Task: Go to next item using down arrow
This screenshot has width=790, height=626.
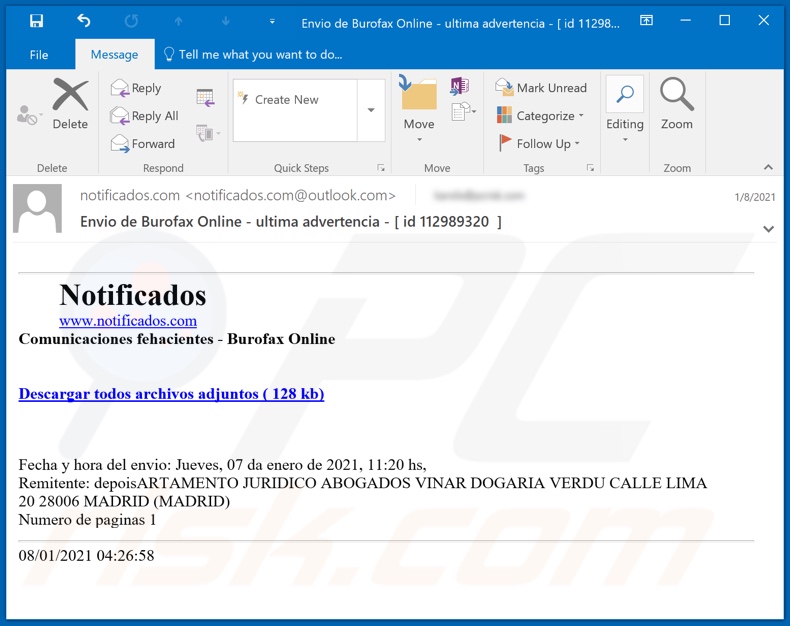Action: [226, 21]
